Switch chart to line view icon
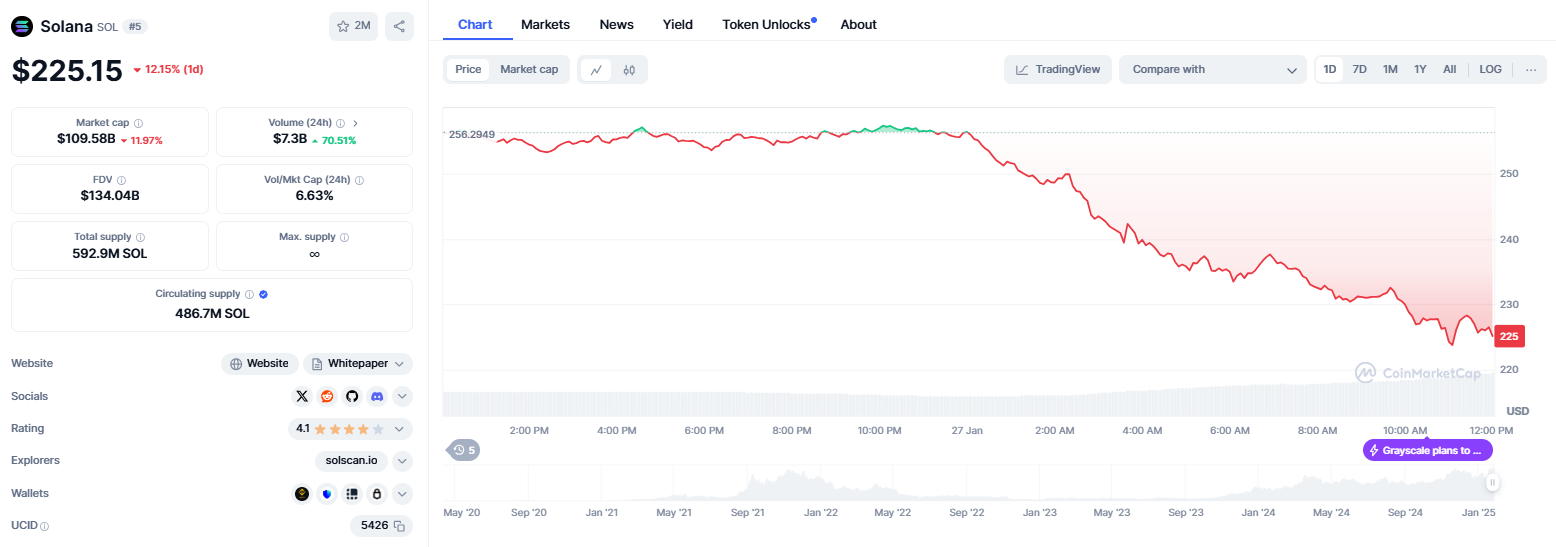Viewport: 1556px width, 547px height. click(x=596, y=70)
